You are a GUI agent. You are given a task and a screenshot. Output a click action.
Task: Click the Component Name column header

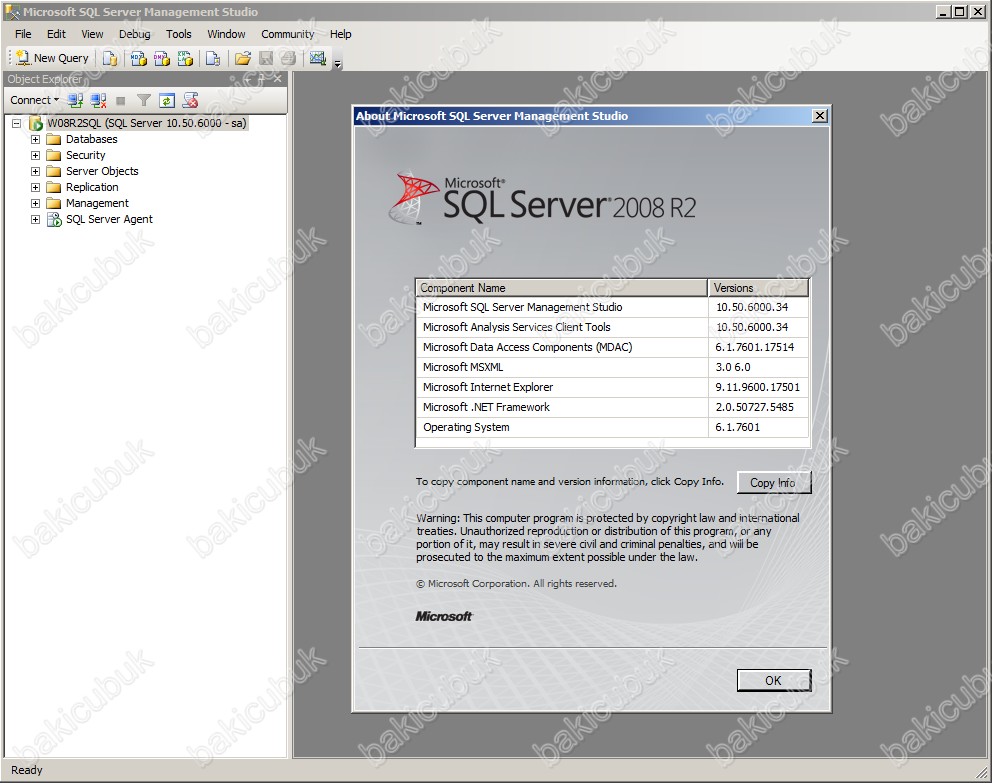coord(561,288)
